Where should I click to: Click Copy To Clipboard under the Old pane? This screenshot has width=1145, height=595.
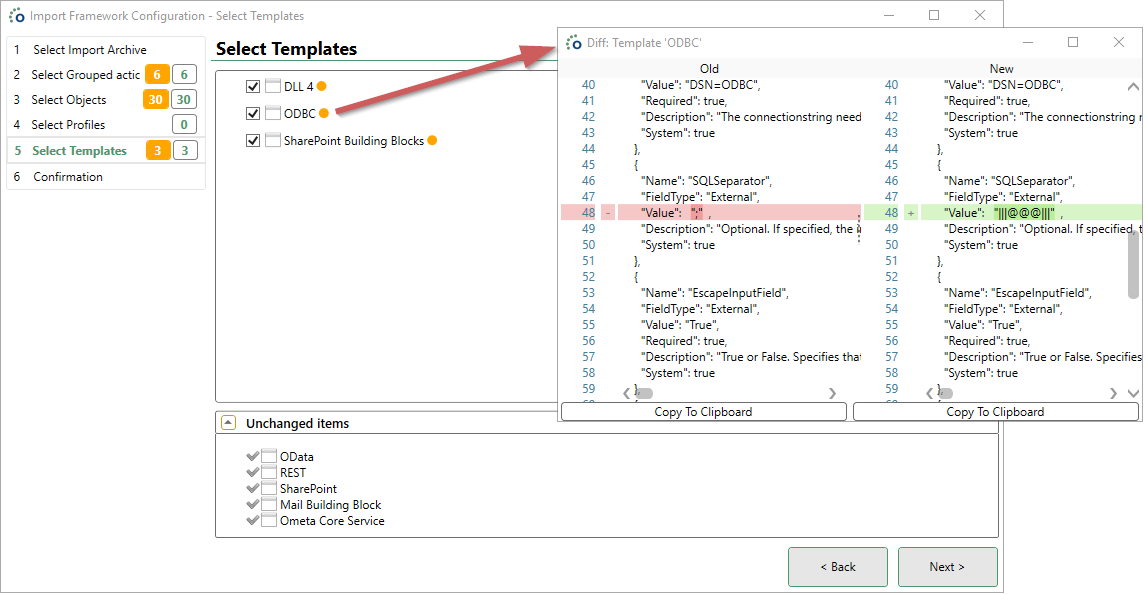tap(703, 411)
